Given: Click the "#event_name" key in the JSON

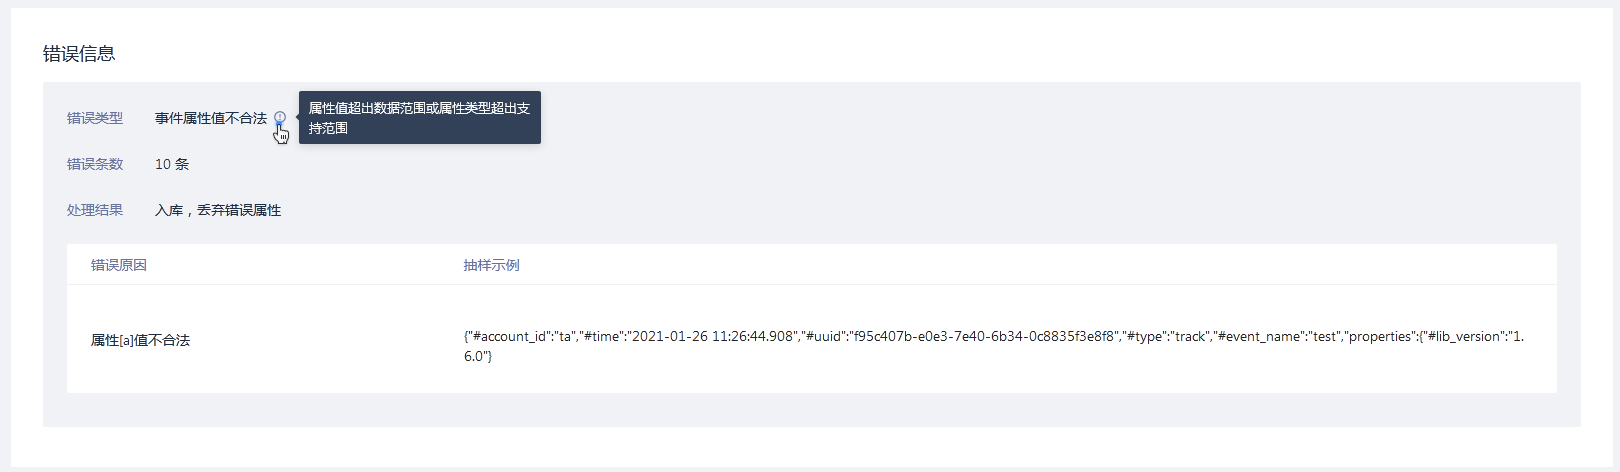Looking at the screenshot, I should tap(1258, 337).
